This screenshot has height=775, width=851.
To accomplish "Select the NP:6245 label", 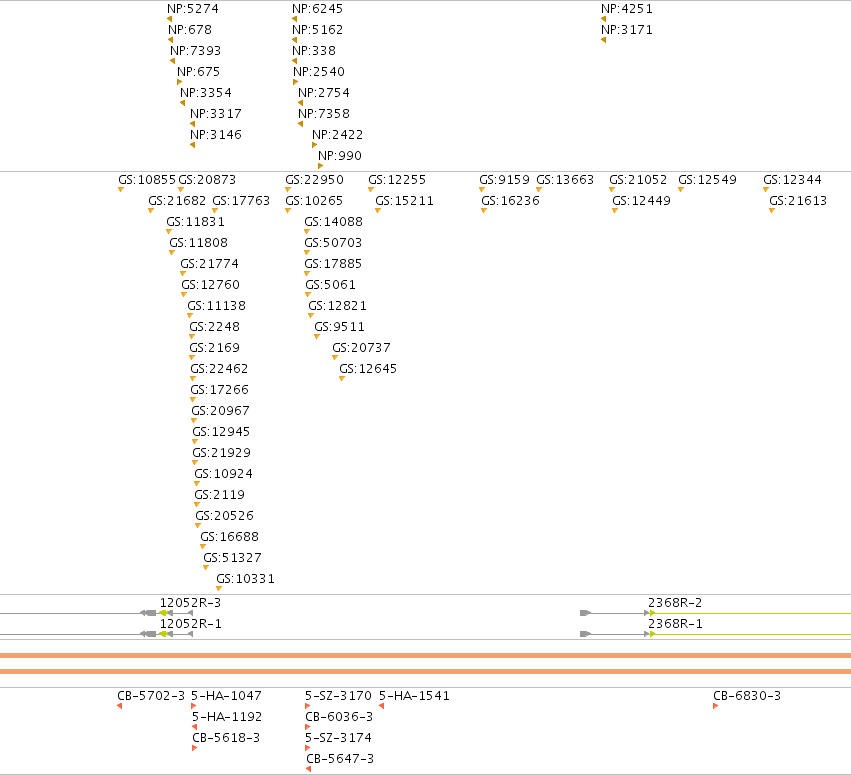I will [317, 9].
